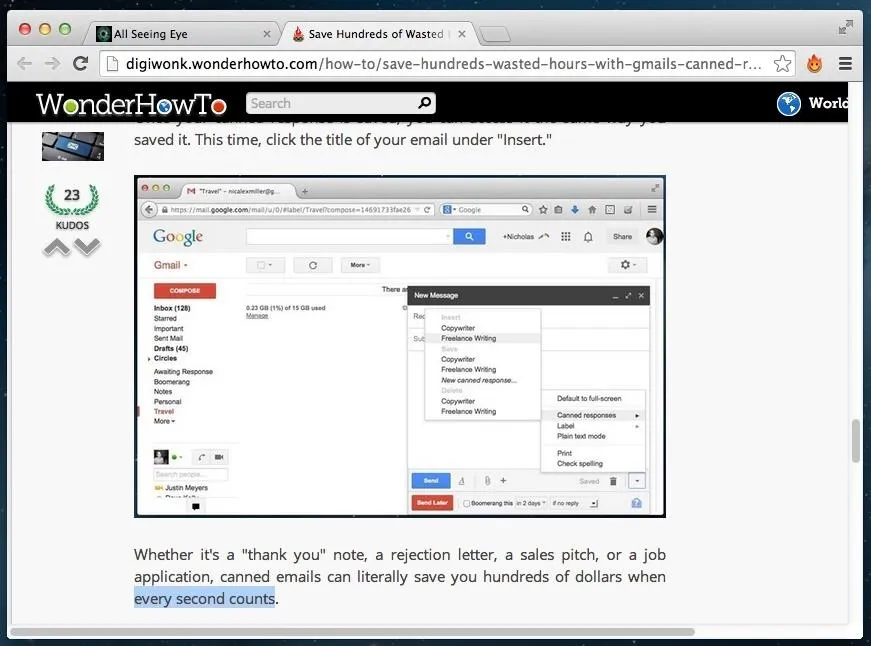Click the red Send Later button
The image size is (871, 646).
coord(432,503)
